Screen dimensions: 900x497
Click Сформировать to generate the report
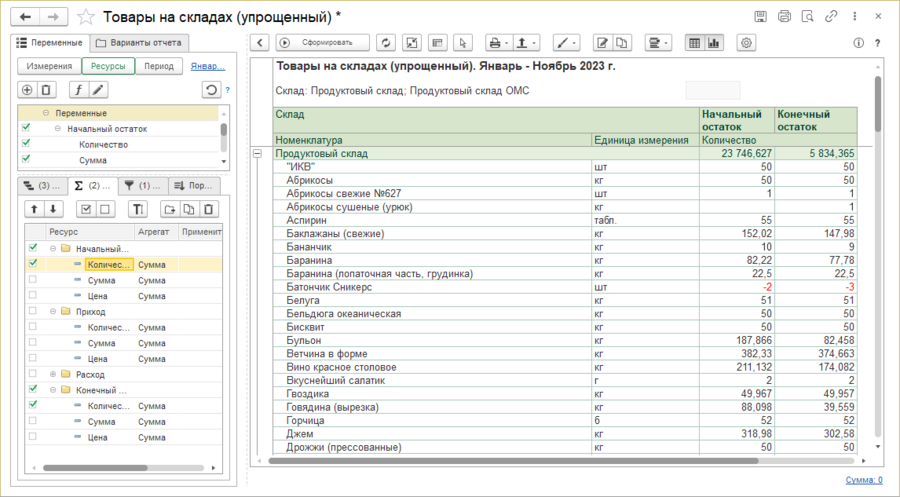323,42
